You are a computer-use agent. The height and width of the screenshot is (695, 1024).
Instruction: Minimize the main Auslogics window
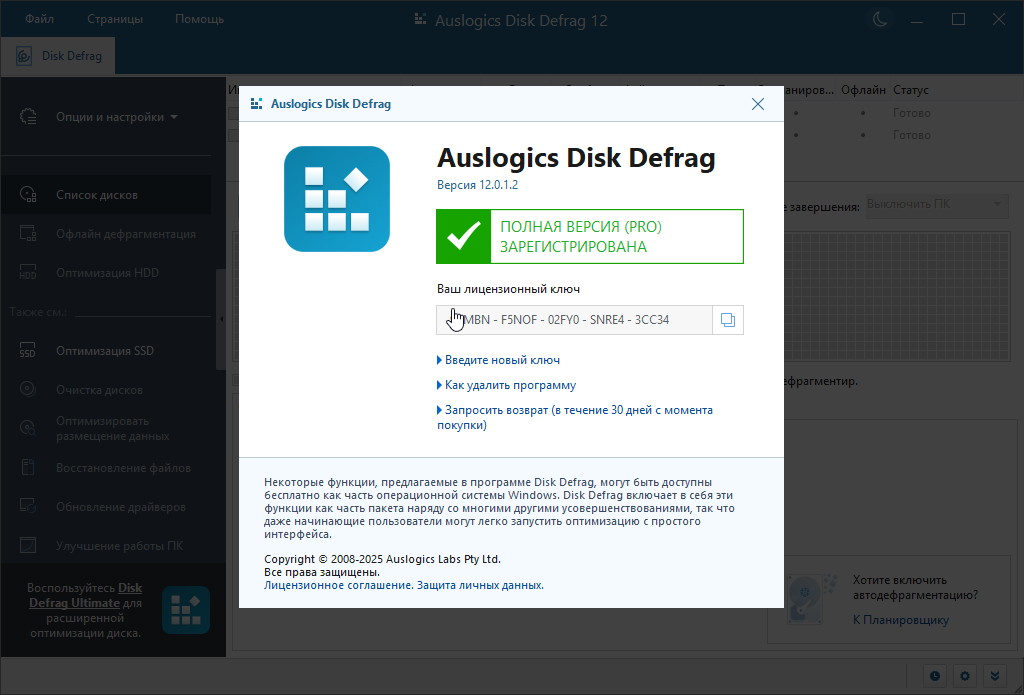[x=917, y=20]
